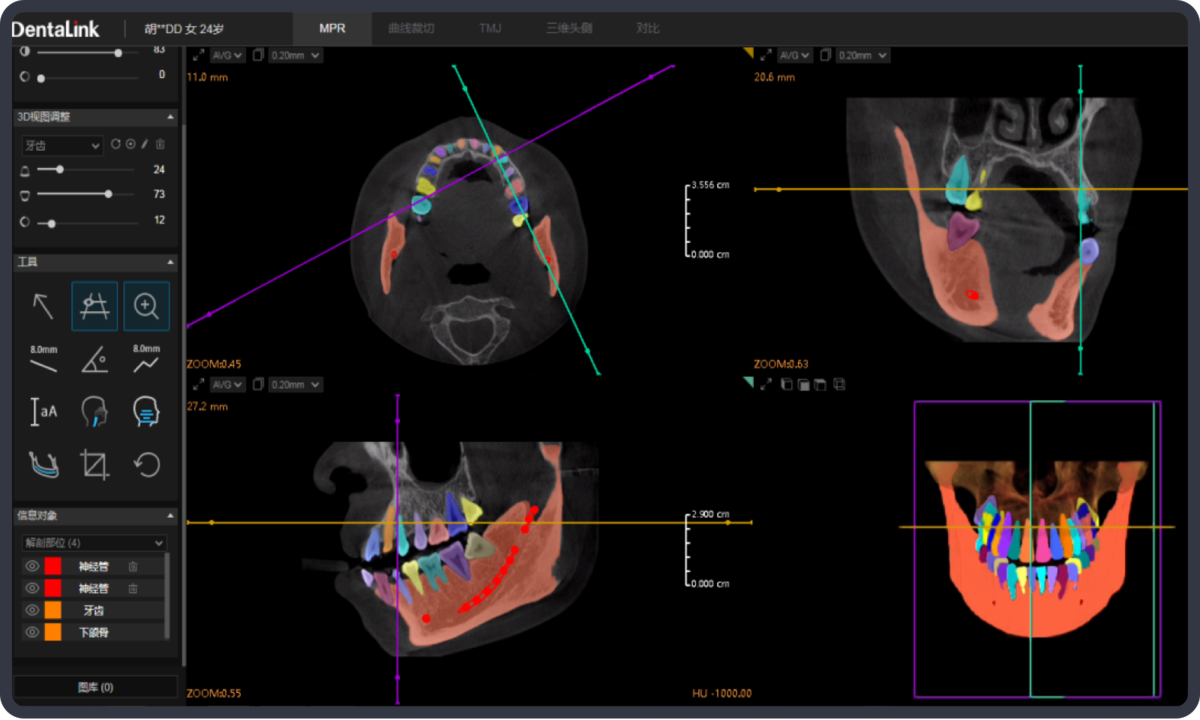This screenshot has width=1200, height=720.
Task: Open the TMJ tab
Action: tap(490, 28)
